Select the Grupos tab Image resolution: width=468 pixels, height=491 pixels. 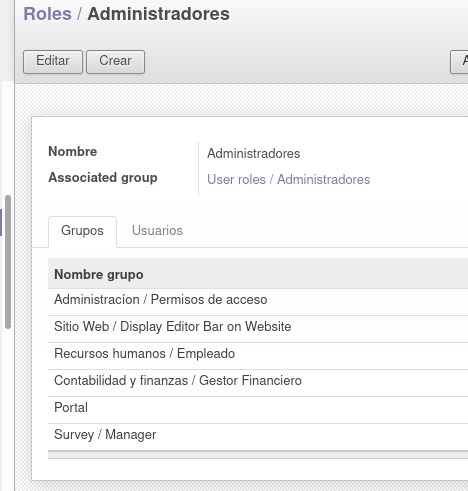pyautogui.click(x=82, y=231)
